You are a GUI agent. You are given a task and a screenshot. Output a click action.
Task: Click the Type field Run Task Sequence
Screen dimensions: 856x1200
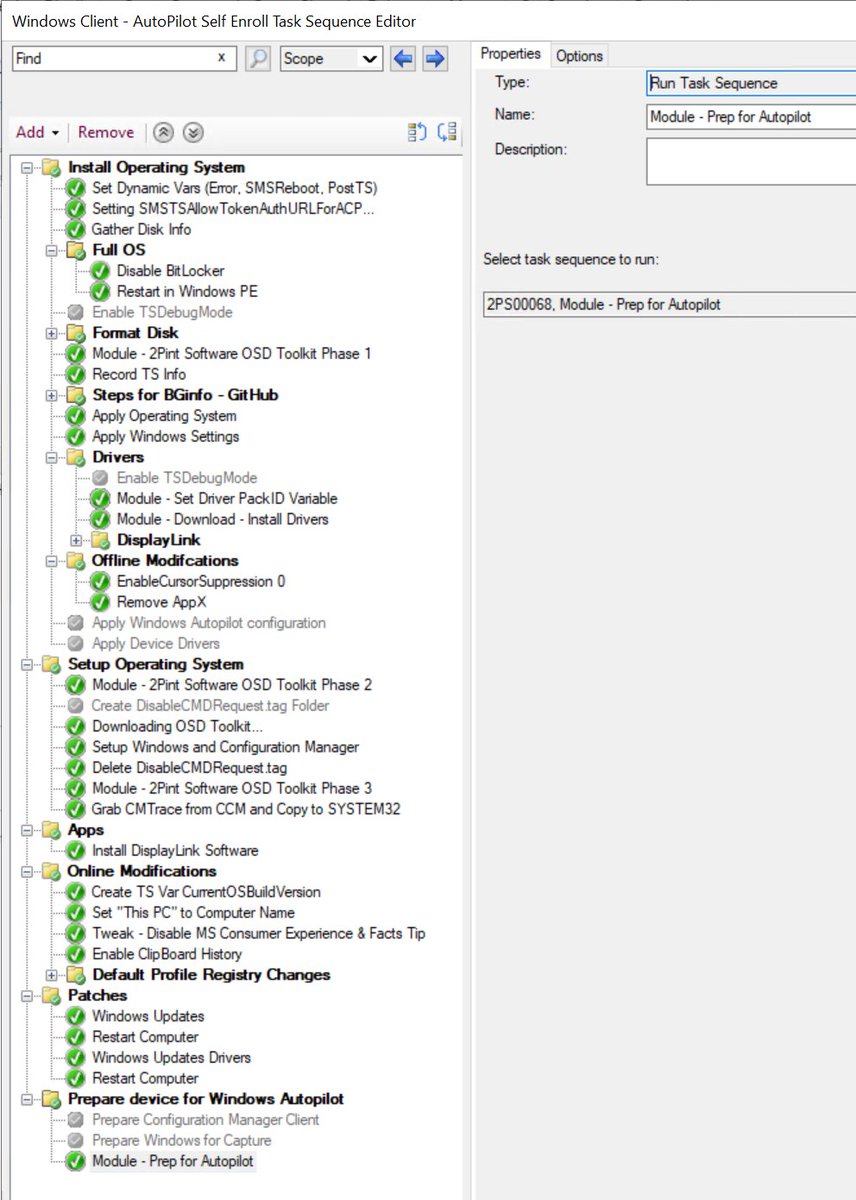pos(751,83)
